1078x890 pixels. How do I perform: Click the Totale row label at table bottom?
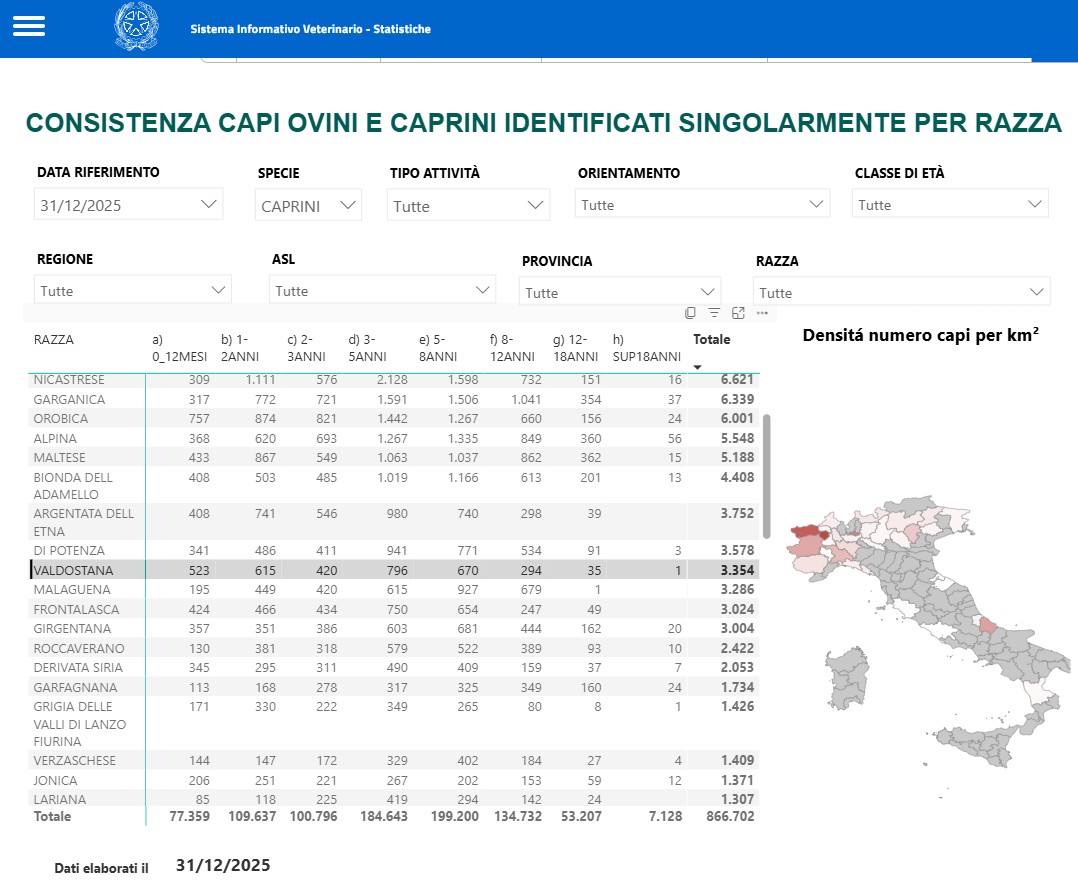(52, 816)
